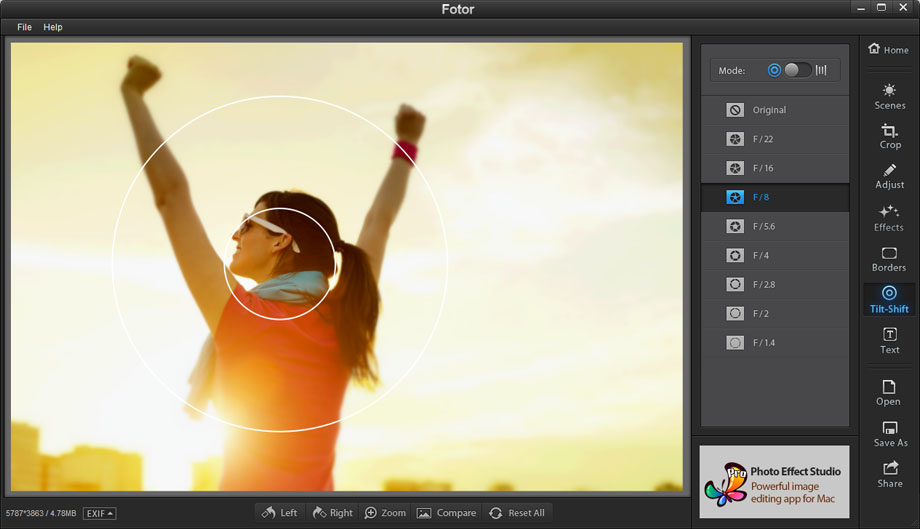The width and height of the screenshot is (920, 529).
Task: Open the Effects panel
Action: 889,218
